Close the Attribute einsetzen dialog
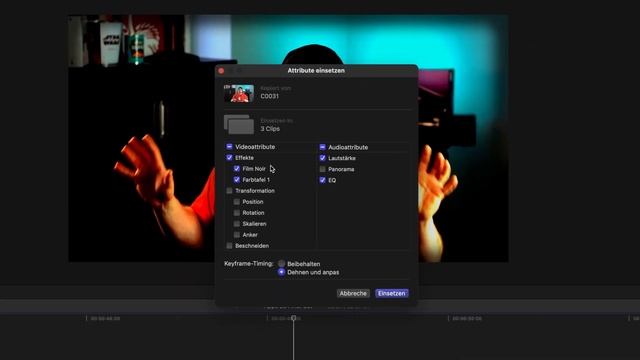This screenshot has height=360, width=640. point(221,71)
